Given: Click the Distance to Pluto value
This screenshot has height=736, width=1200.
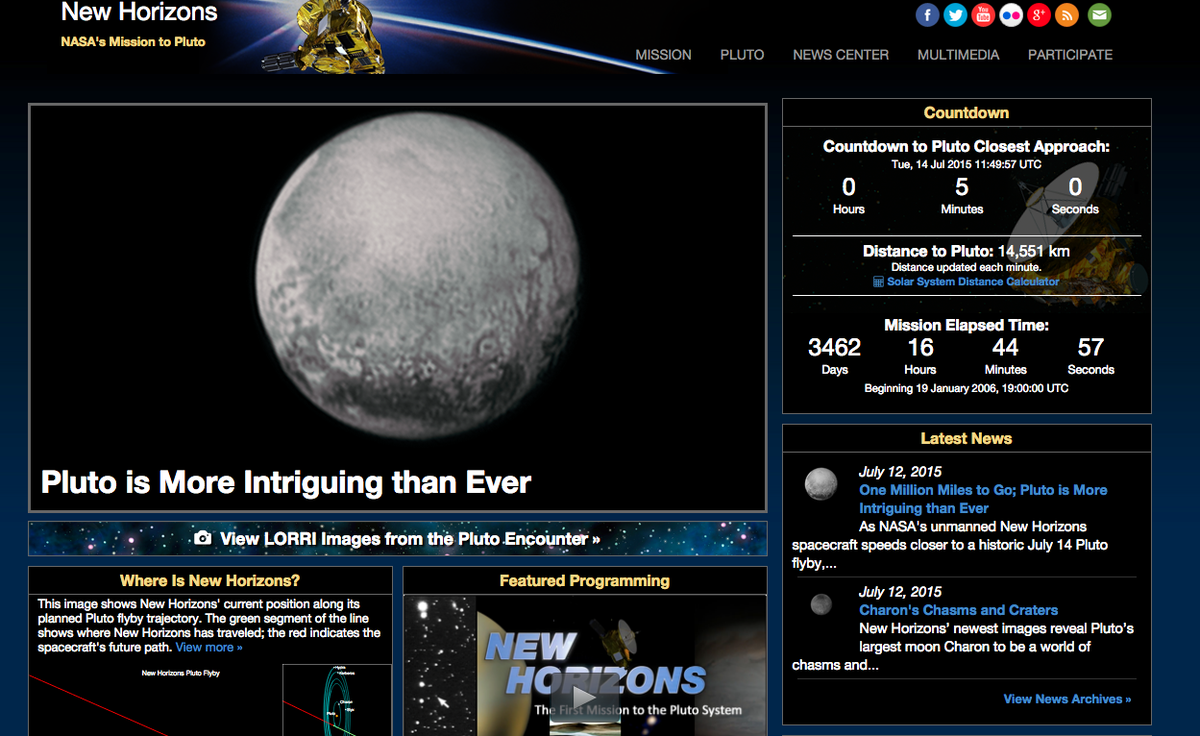Looking at the screenshot, I should pos(1033,251).
